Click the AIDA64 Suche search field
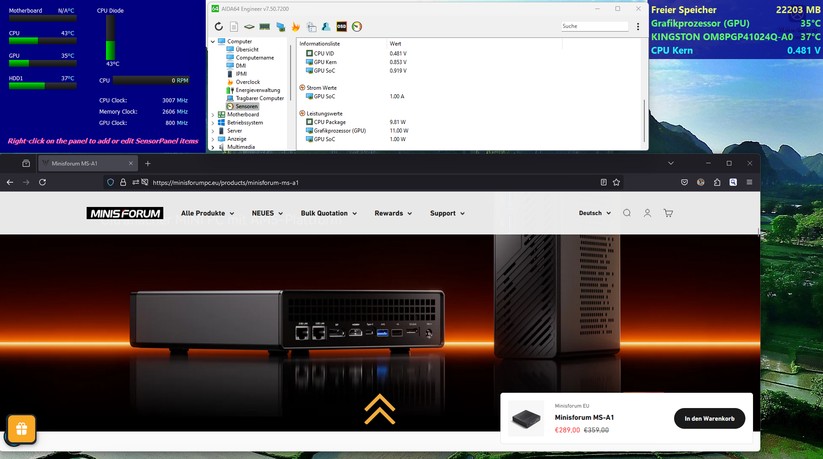Image resolution: width=823 pixels, height=459 pixels. (594, 26)
